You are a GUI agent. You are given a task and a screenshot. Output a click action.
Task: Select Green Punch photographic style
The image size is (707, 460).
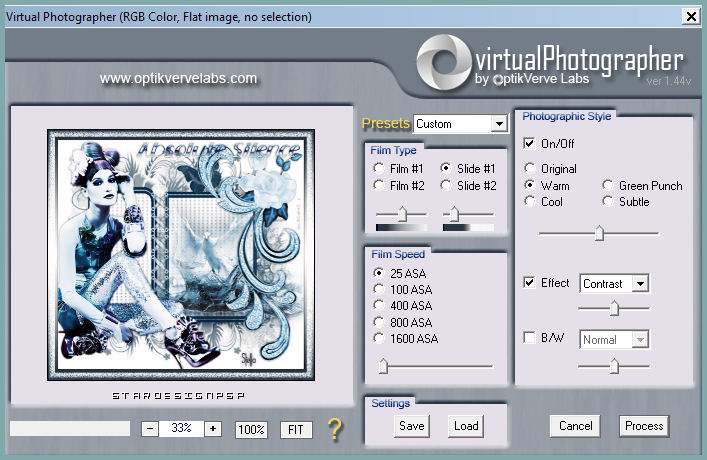608,185
